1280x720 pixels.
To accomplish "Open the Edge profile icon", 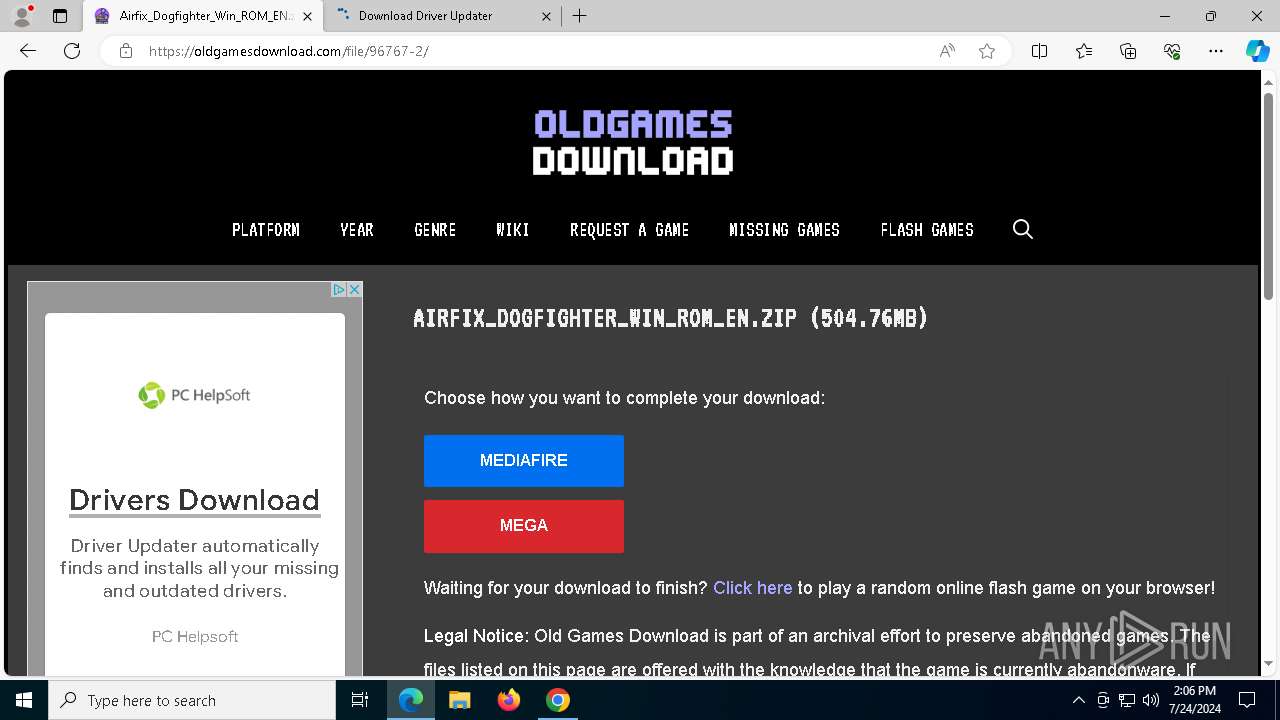I will tap(21, 16).
